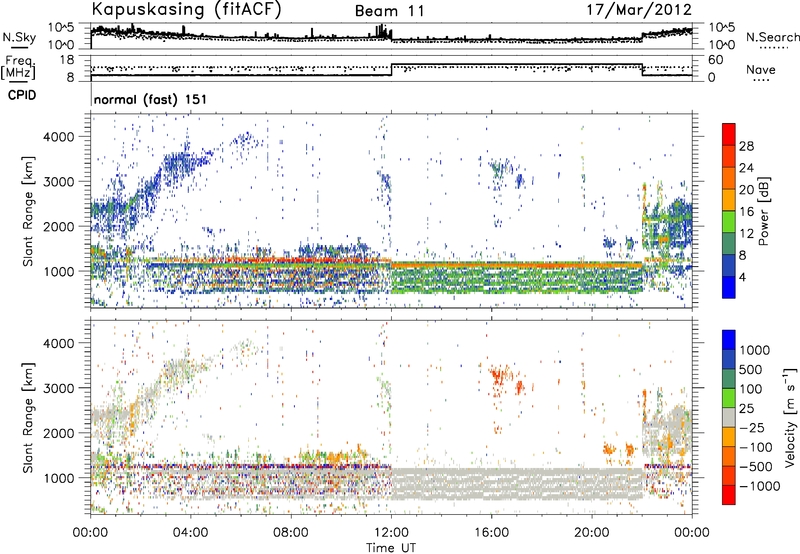Click the '500' tick on Velocity colorbar
The height and width of the screenshot is (554, 800).
[x=751, y=369]
